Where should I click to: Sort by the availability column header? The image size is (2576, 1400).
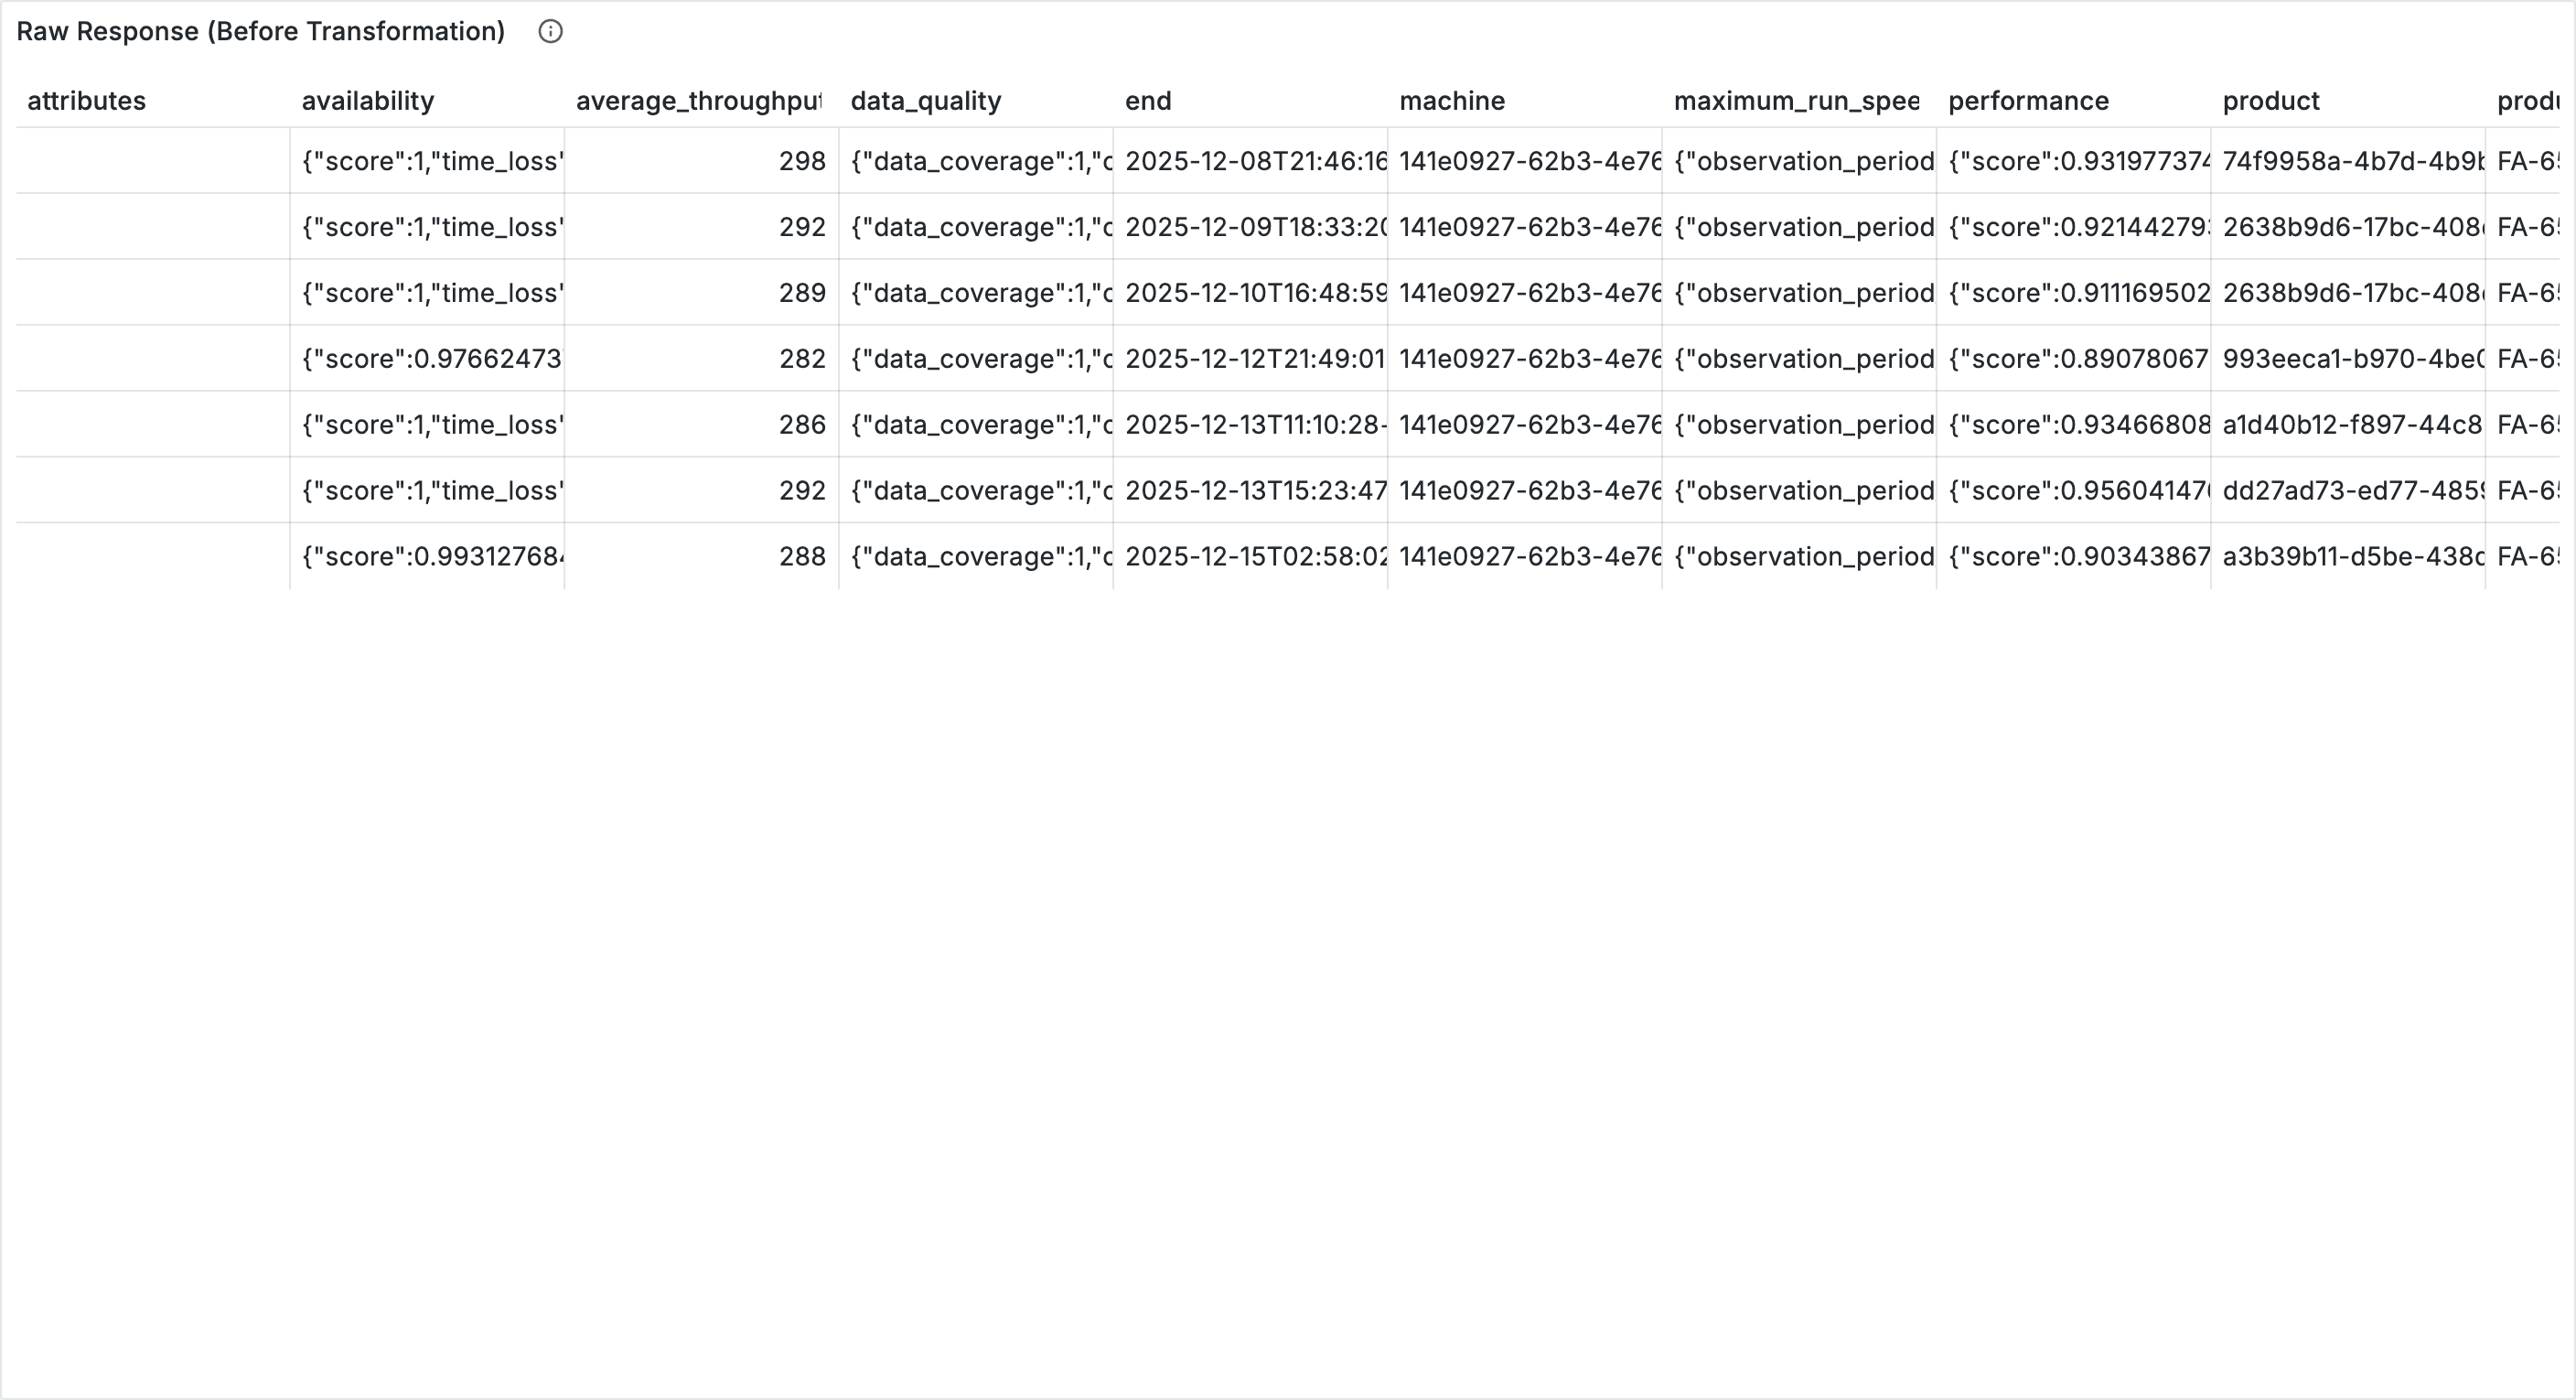368,101
